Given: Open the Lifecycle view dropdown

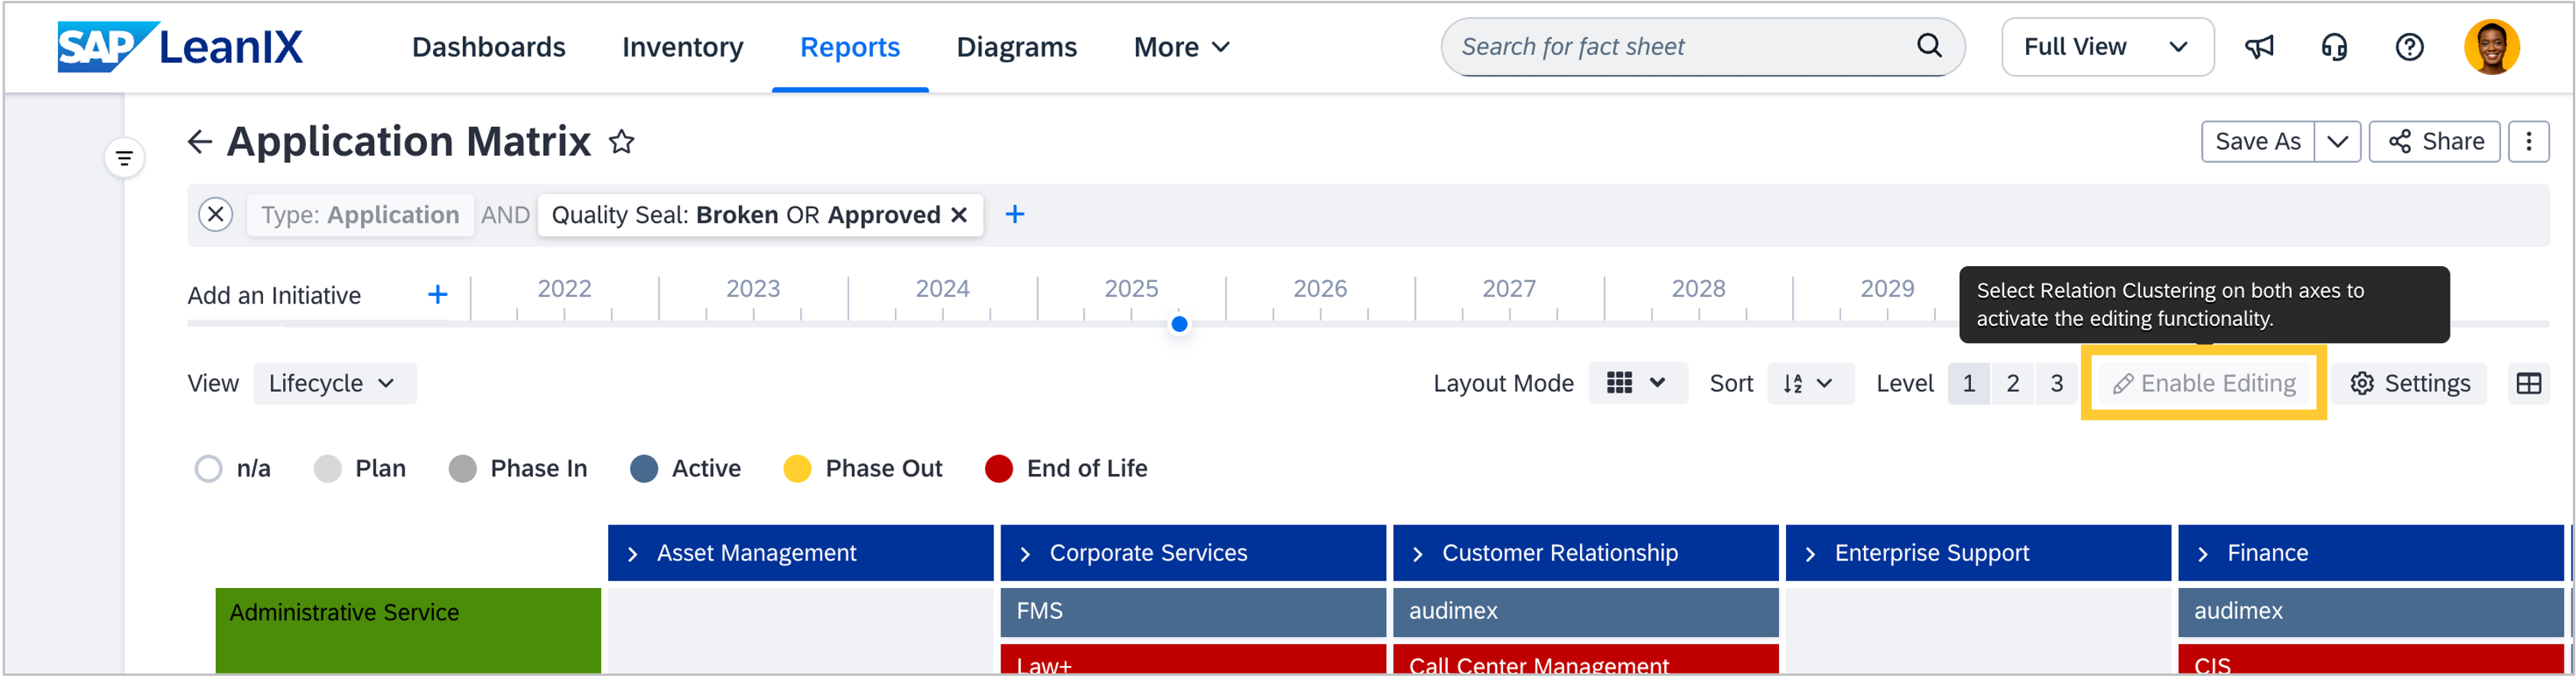Looking at the screenshot, I should tap(334, 384).
